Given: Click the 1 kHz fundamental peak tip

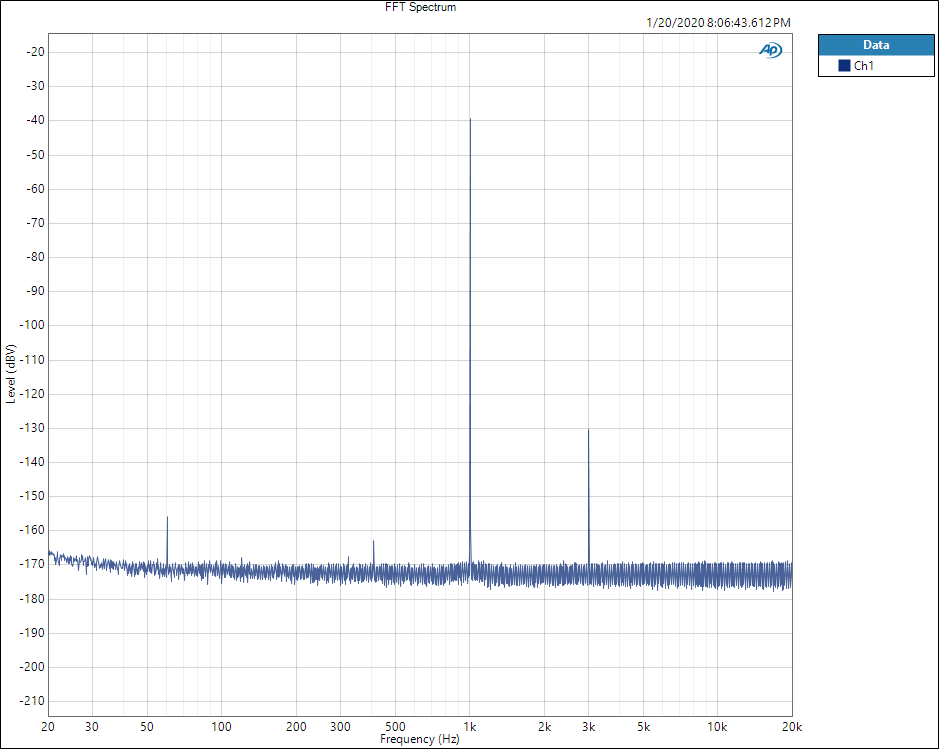Looking at the screenshot, I should tap(471, 119).
